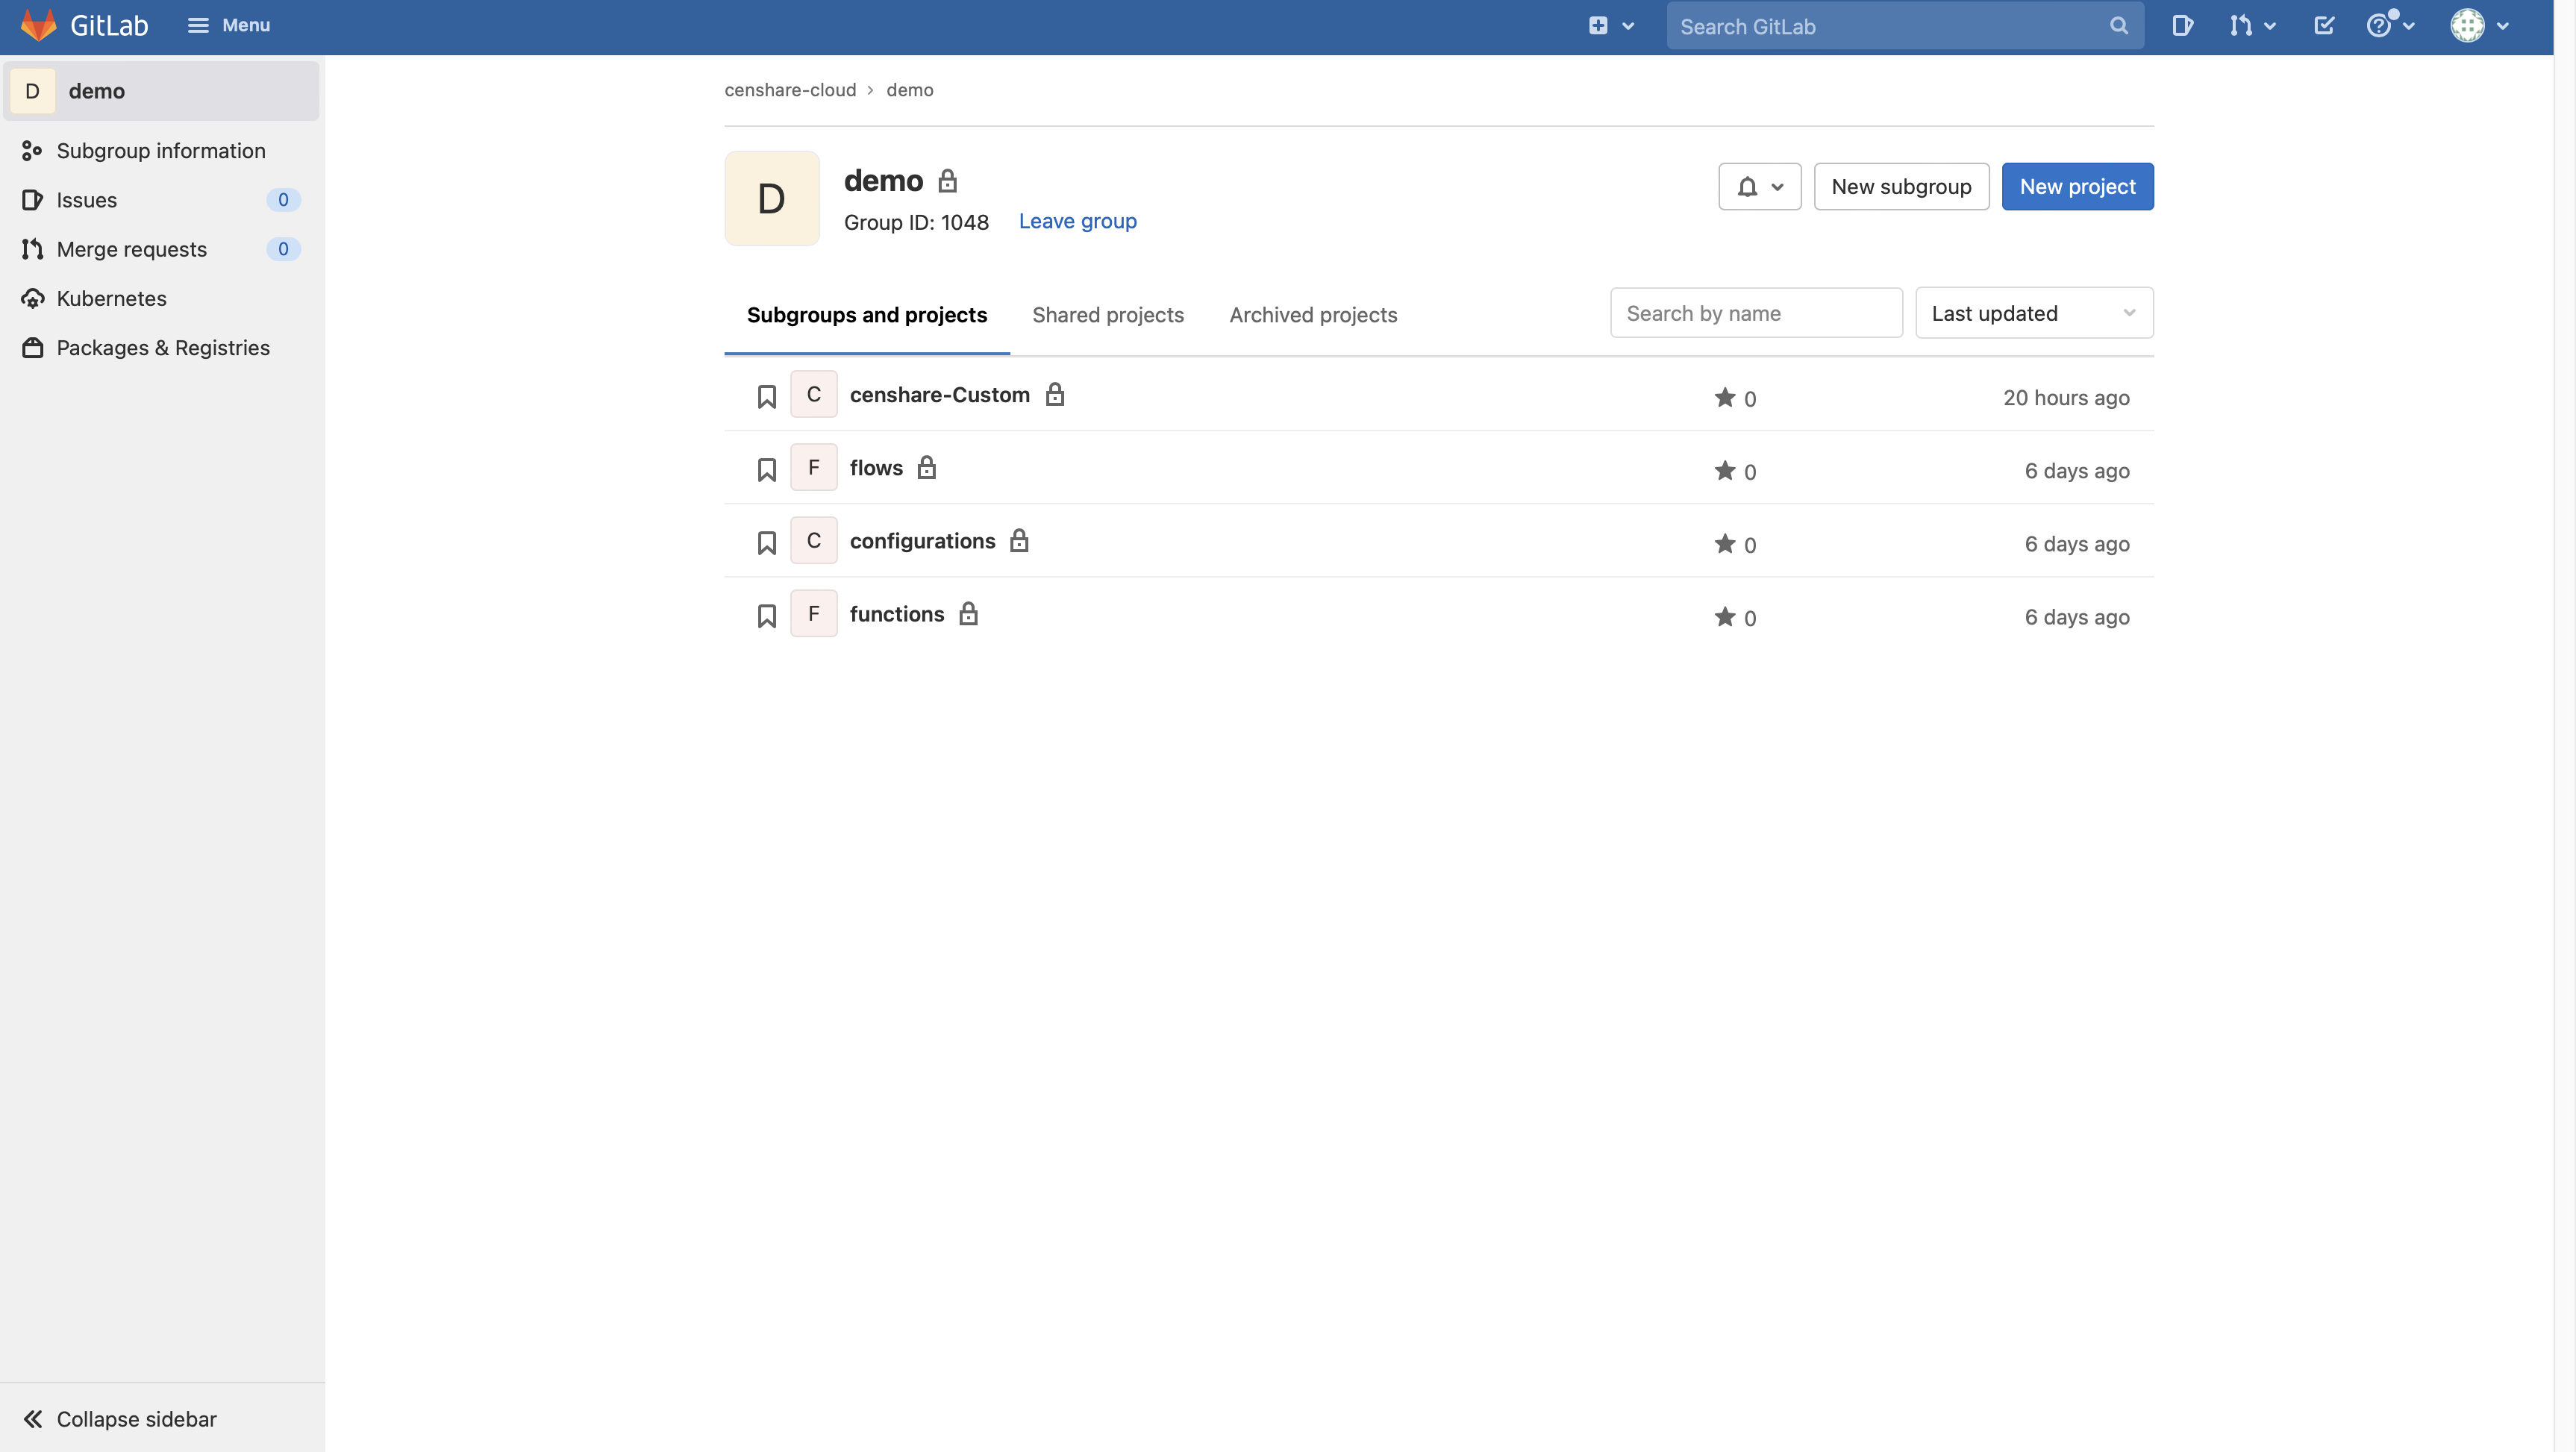The height and width of the screenshot is (1452, 2576).
Task: Click the Leave group link
Action: tap(1078, 221)
